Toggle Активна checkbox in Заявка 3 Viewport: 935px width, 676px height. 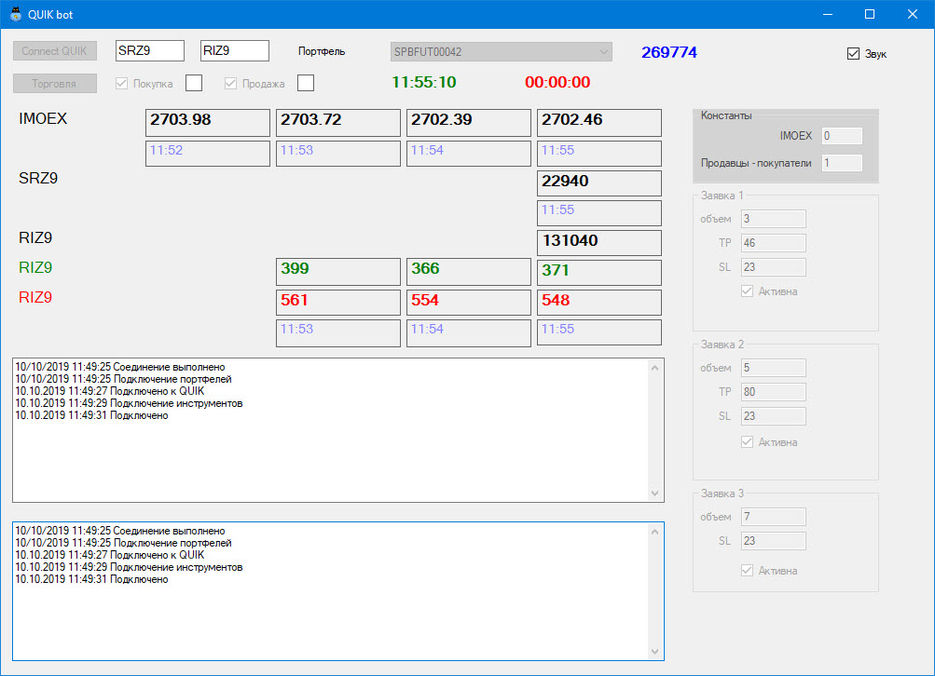tap(747, 570)
